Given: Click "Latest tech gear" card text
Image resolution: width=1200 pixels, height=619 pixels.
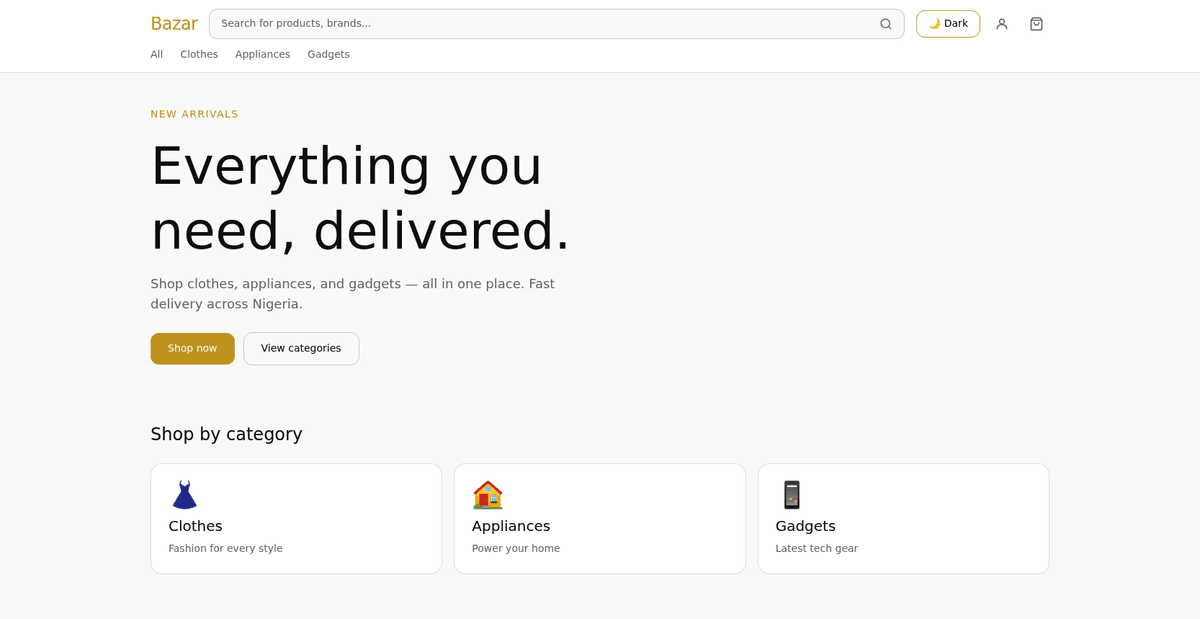Looking at the screenshot, I should [817, 548].
